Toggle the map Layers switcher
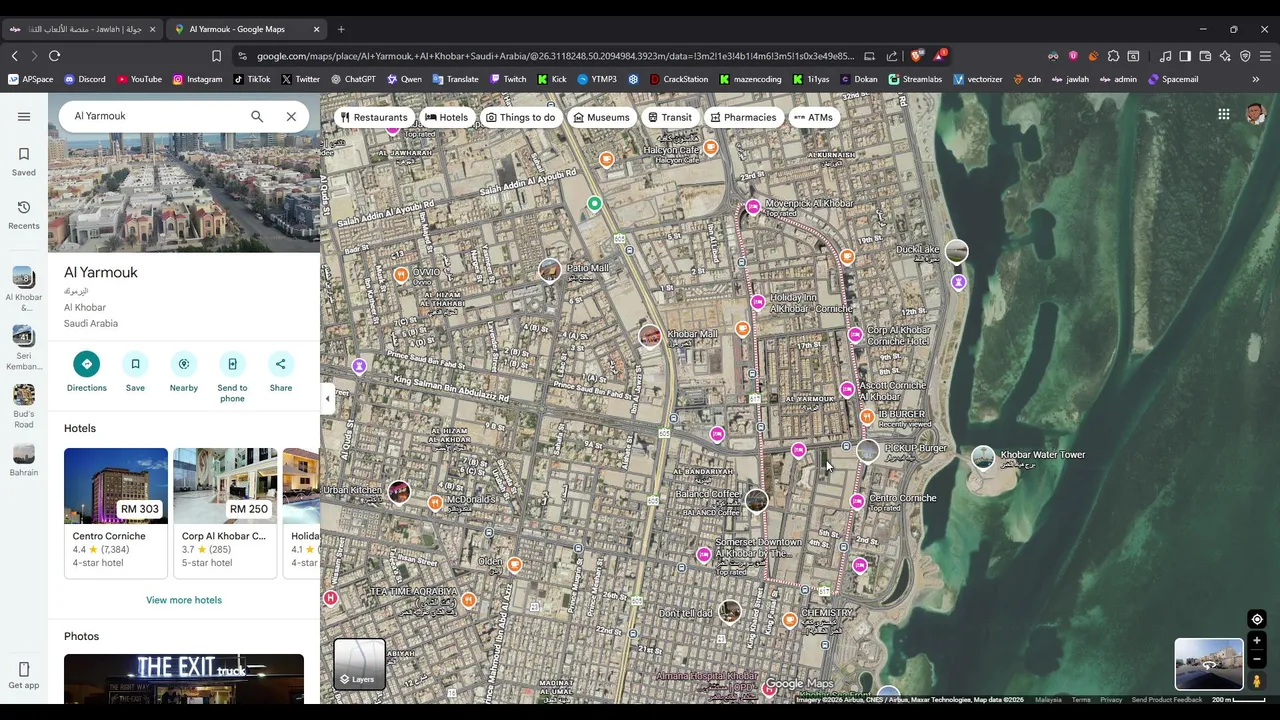 coord(359,664)
